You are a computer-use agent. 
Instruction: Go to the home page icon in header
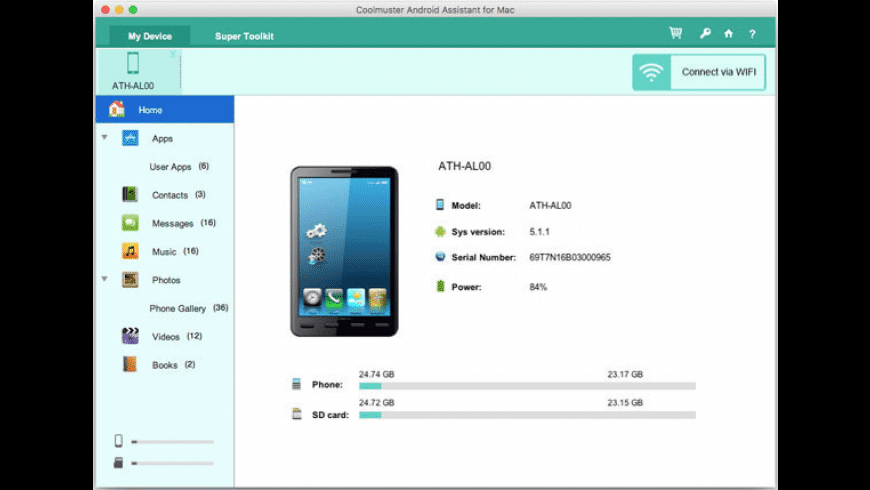[x=729, y=34]
